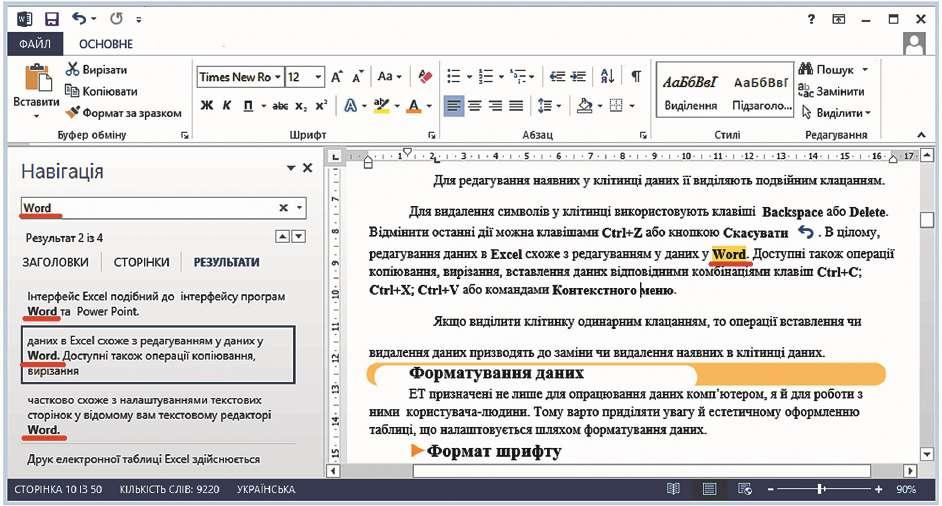Open font name combo box Times New Ro
The width and height of the screenshot is (942, 506).
pyautogui.click(x=240, y=77)
